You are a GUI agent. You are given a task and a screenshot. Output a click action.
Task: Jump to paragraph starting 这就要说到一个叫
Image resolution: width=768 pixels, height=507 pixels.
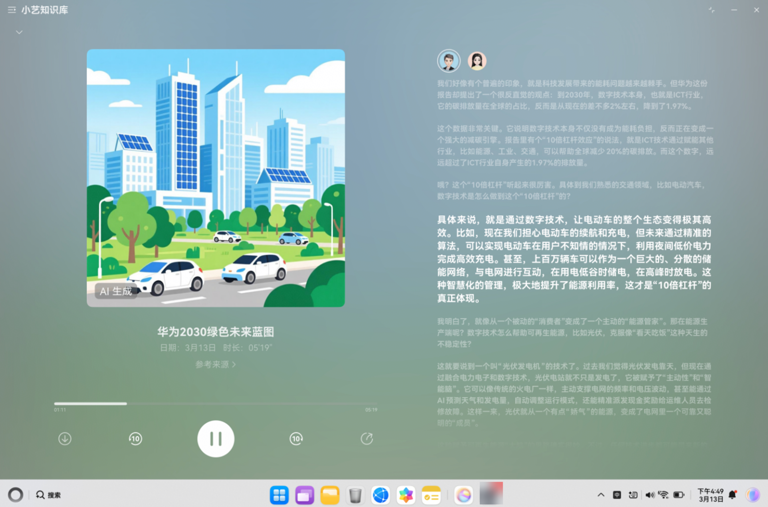coord(574,394)
